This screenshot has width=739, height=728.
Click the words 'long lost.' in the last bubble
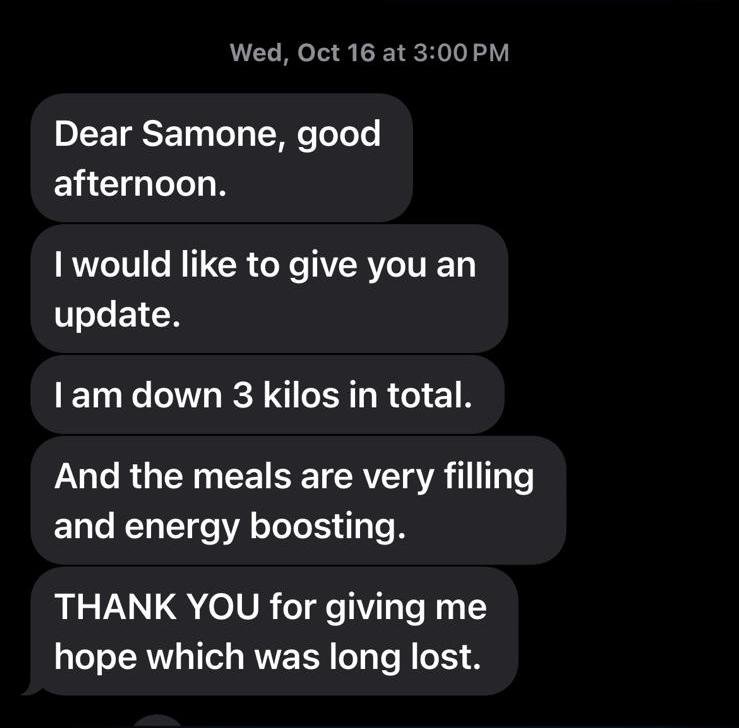click(x=405, y=657)
